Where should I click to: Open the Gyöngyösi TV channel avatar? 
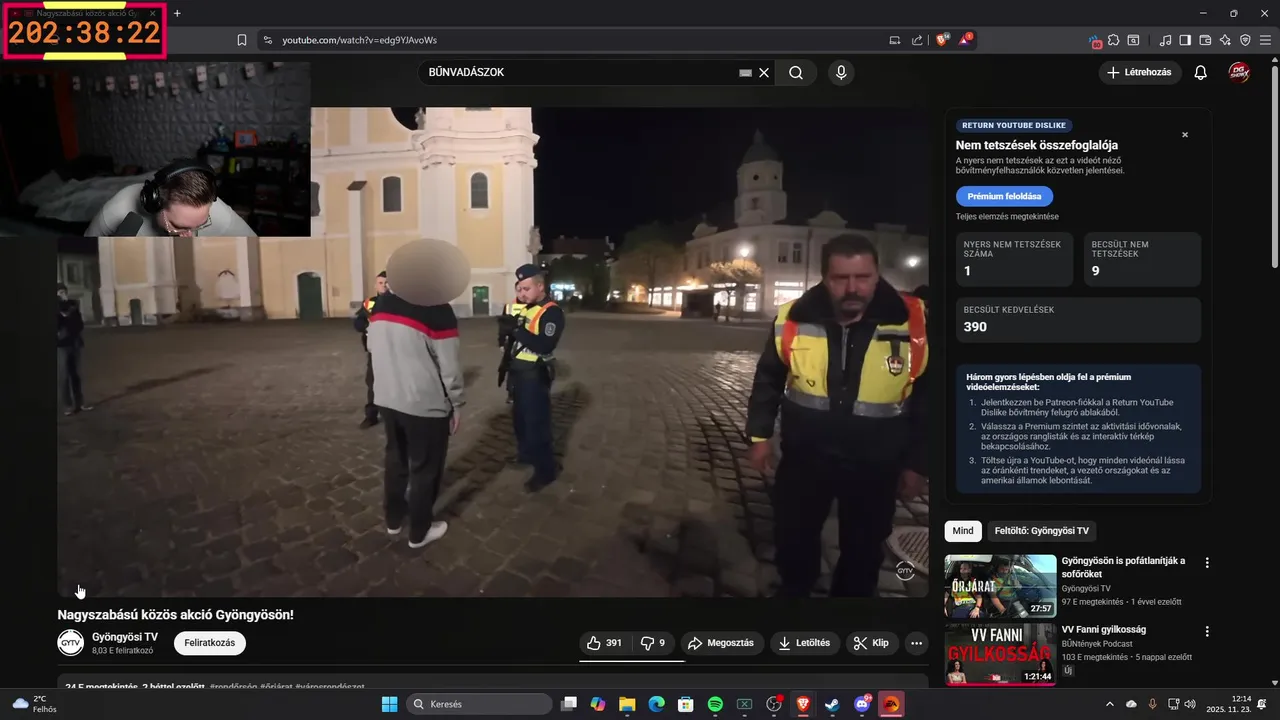[71, 643]
